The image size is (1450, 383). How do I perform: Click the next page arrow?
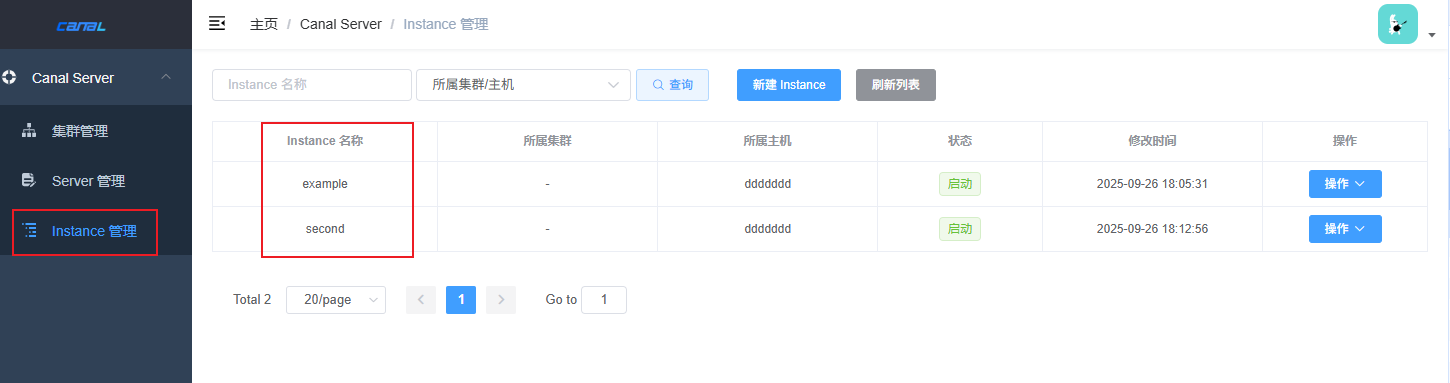coord(501,300)
